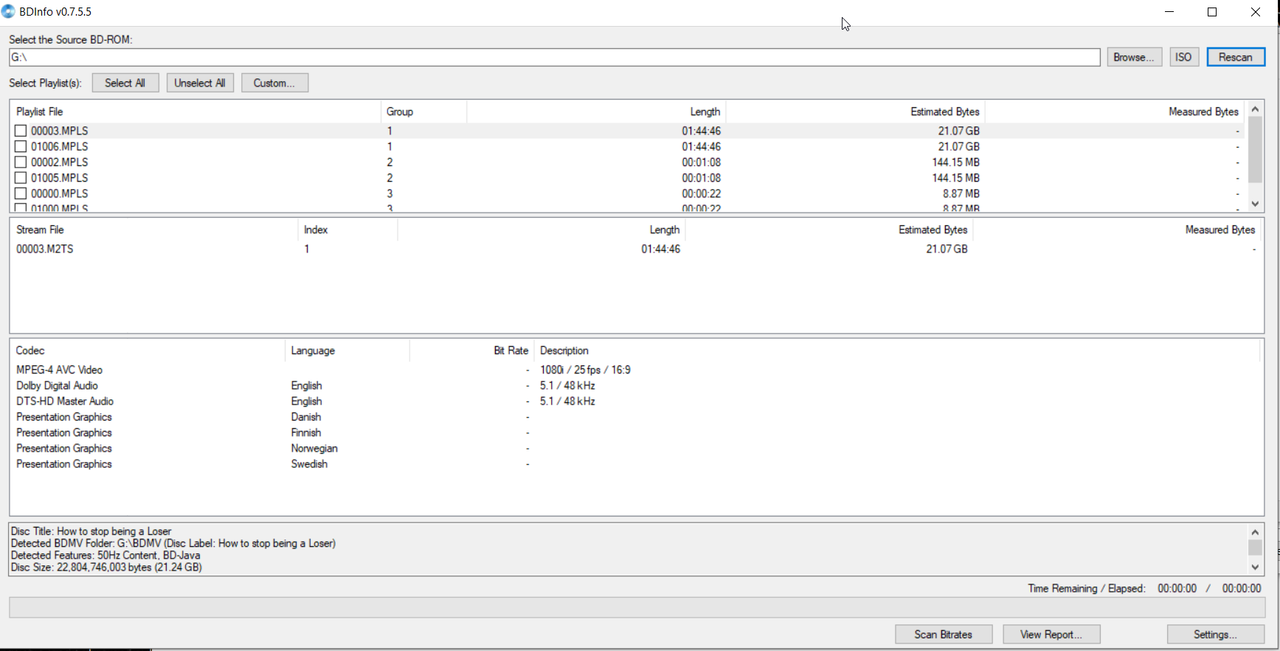
Task: Click the Unselect All button
Action: coord(200,83)
